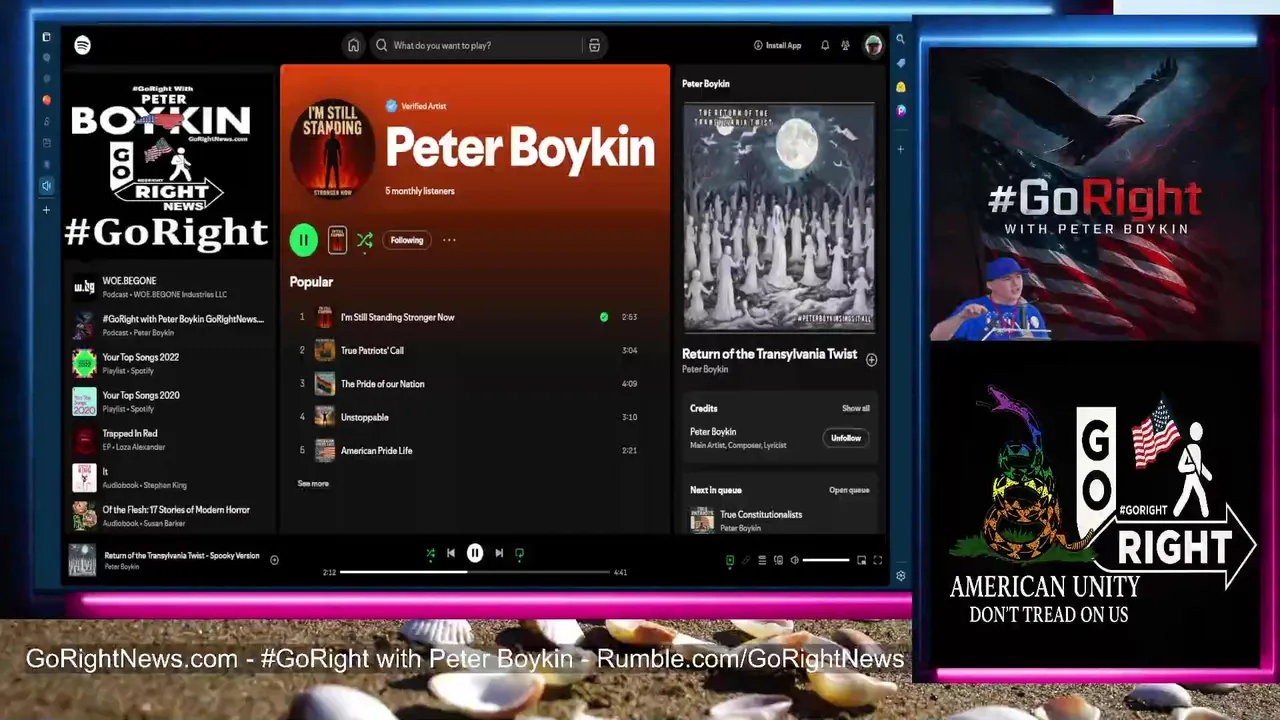Click browser sidebar tabs icon at top

[x=46, y=37]
